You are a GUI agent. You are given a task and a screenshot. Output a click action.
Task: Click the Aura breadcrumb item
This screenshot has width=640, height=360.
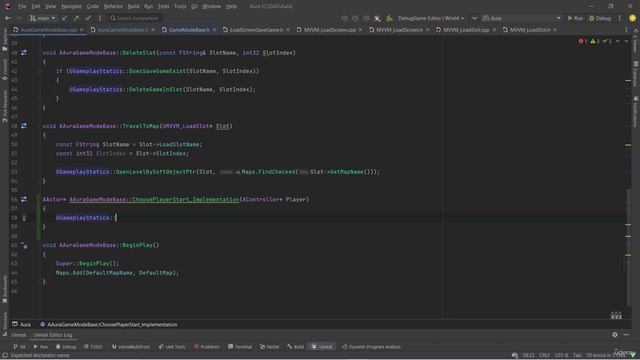tap(22, 324)
